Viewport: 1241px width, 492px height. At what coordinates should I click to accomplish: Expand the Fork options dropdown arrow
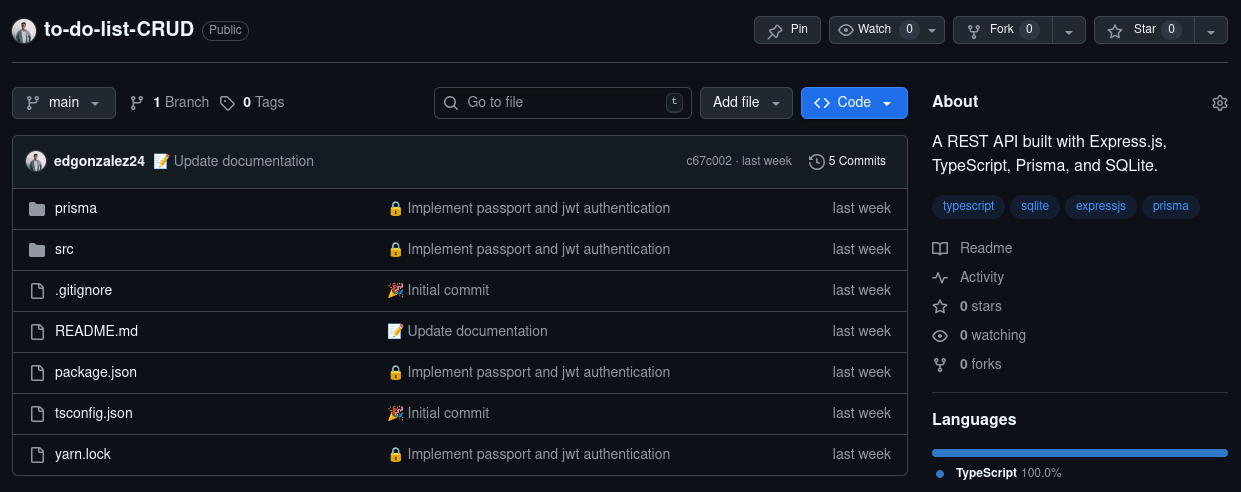coord(1069,30)
